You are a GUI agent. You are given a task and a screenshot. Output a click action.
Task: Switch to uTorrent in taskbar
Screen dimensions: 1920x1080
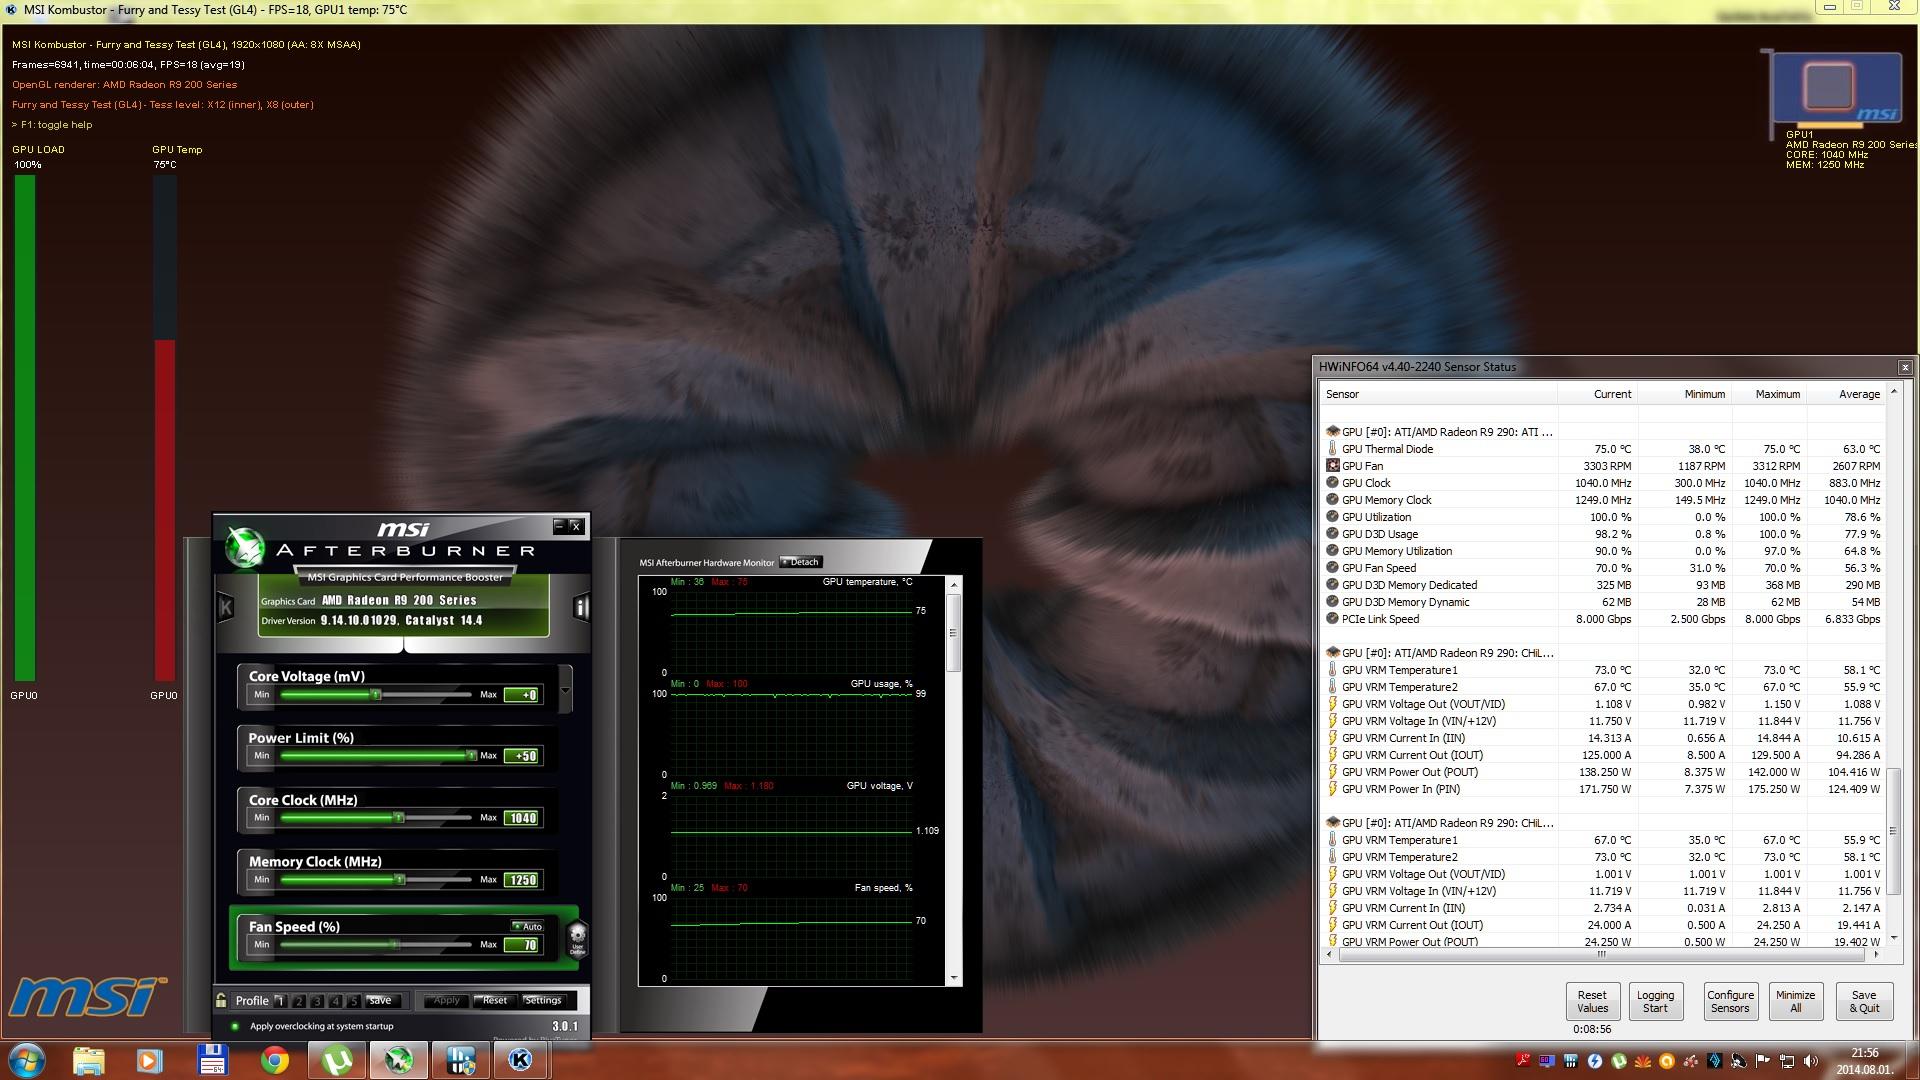point(337,1060)
